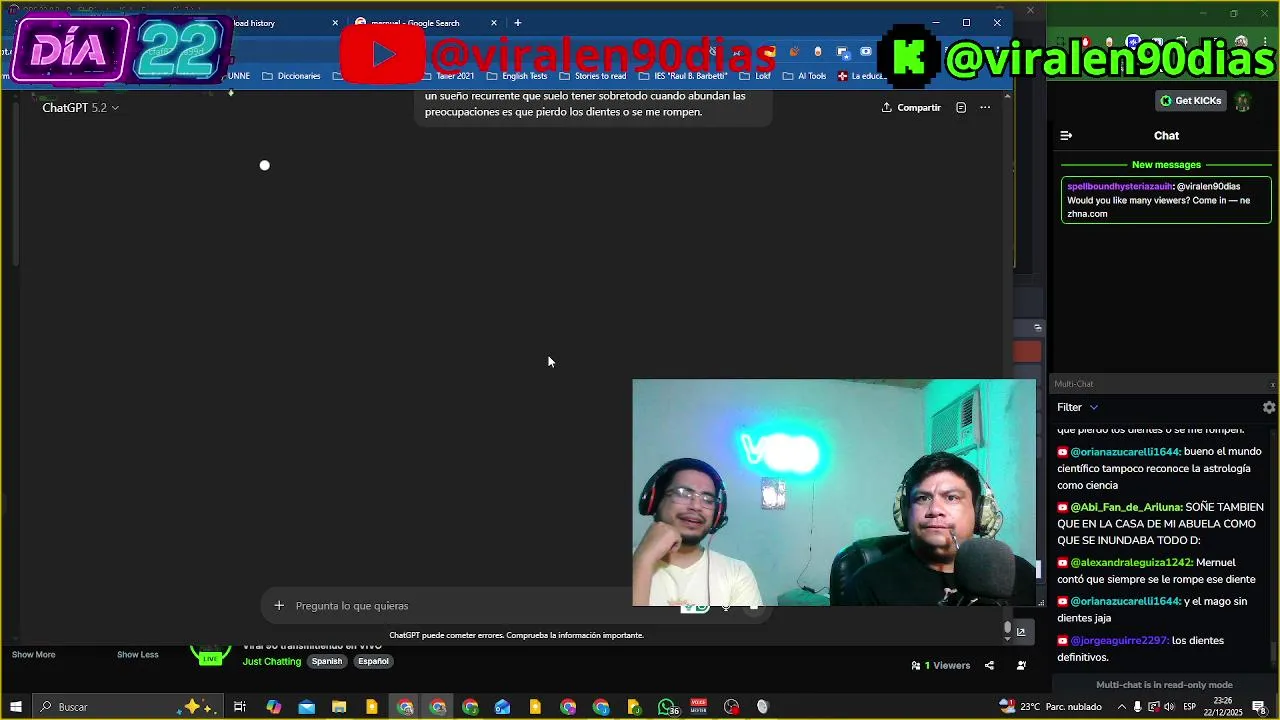The width and height of the screenshot is (1280, 720).
Task: Open the AI Tools bookmarks folder
Action: [x=804, y=76]
